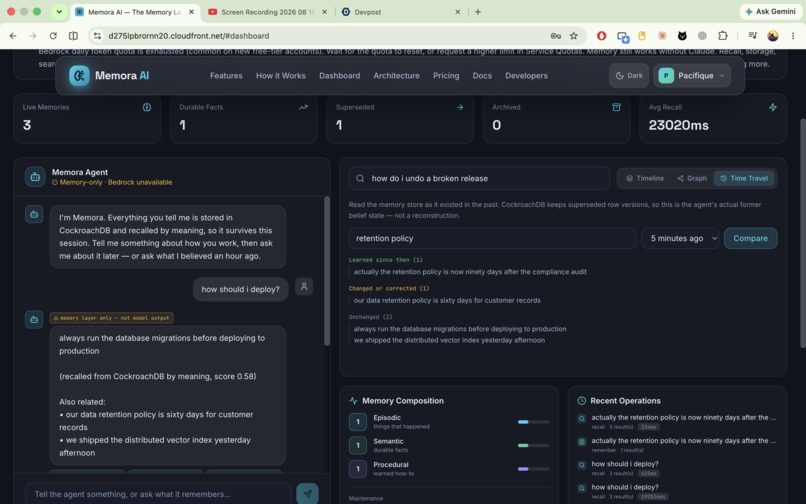Click the Memora Agent robot avatar

[35, 177]
